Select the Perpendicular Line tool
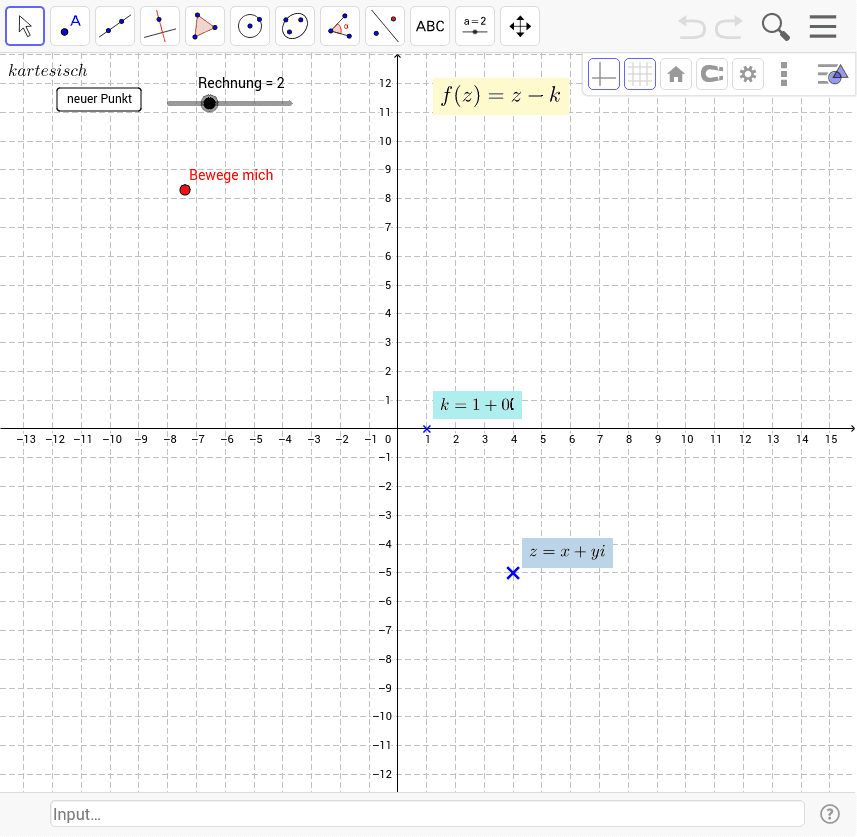 coord(160,26)
